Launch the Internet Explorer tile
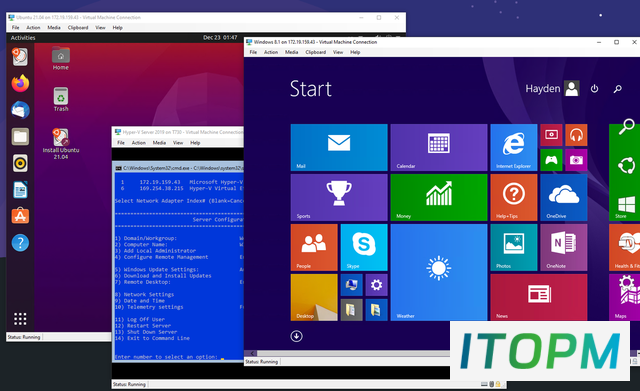 click(513, 147)
